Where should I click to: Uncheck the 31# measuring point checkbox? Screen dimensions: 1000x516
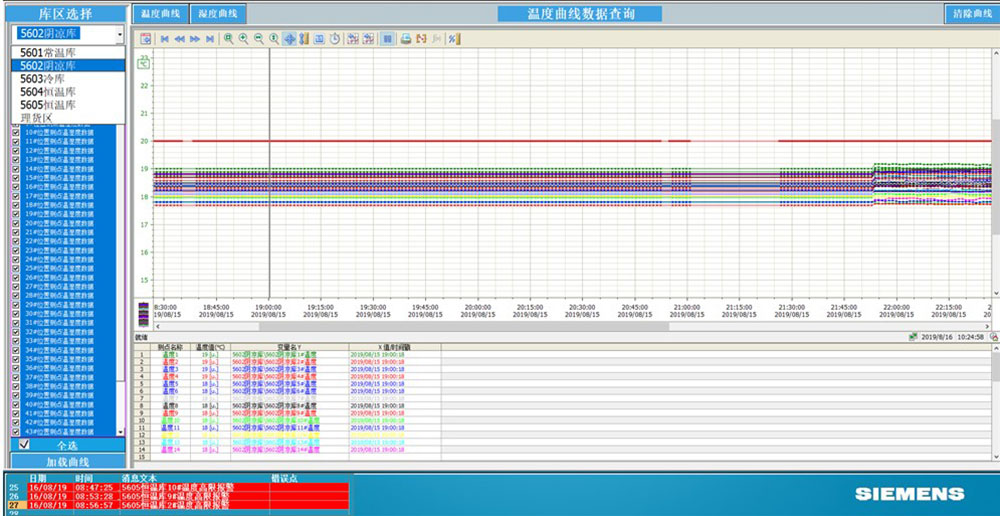[16, 322]
